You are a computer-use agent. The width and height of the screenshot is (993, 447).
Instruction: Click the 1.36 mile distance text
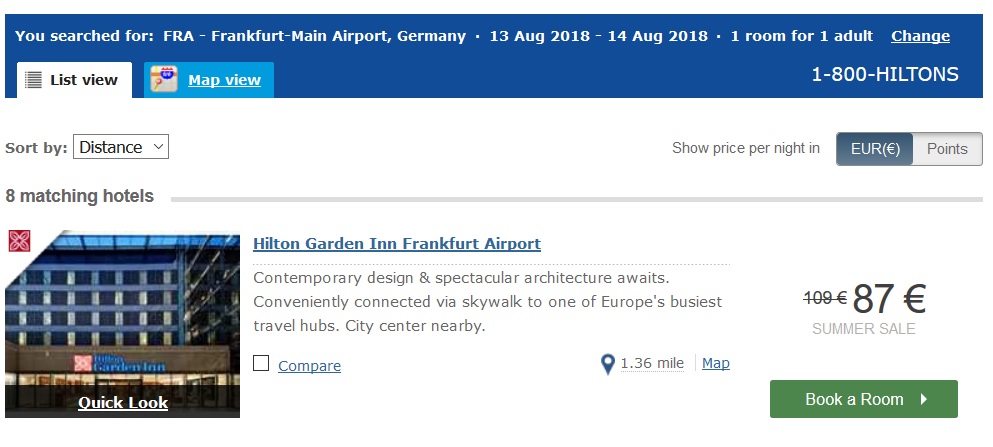tap(652, 363)
